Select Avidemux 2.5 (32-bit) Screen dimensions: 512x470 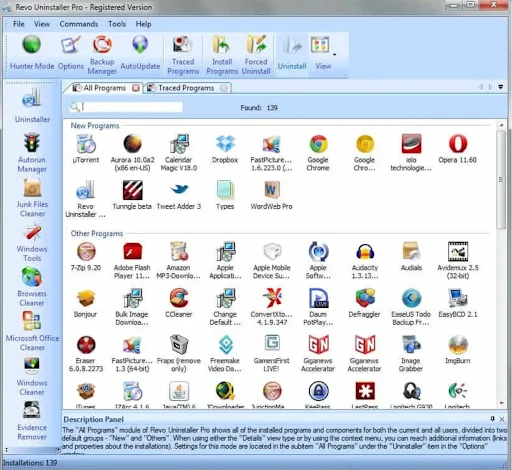458,261
